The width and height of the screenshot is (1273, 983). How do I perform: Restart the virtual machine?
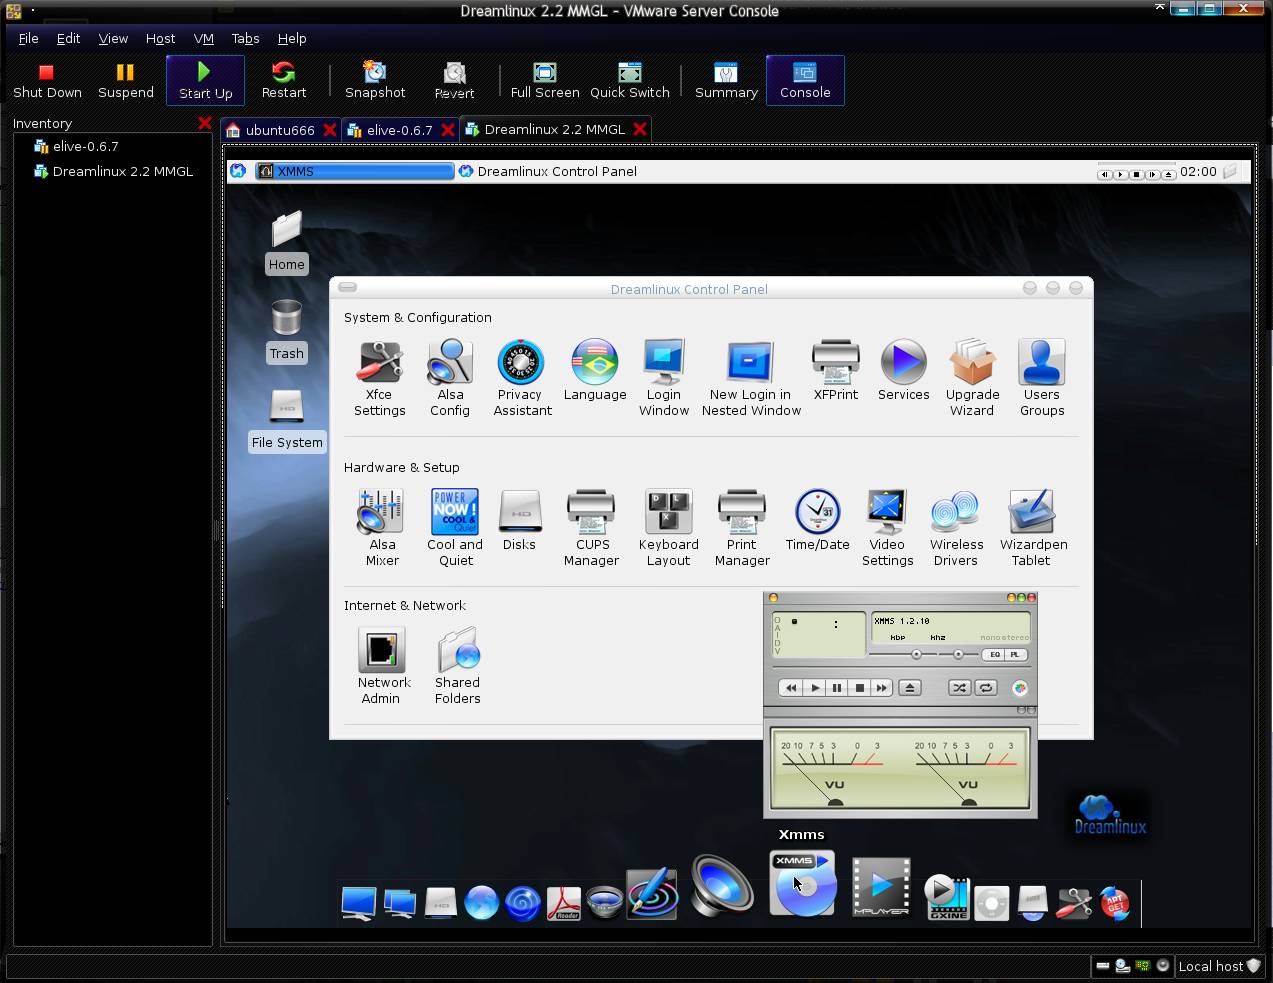point(284,81)
